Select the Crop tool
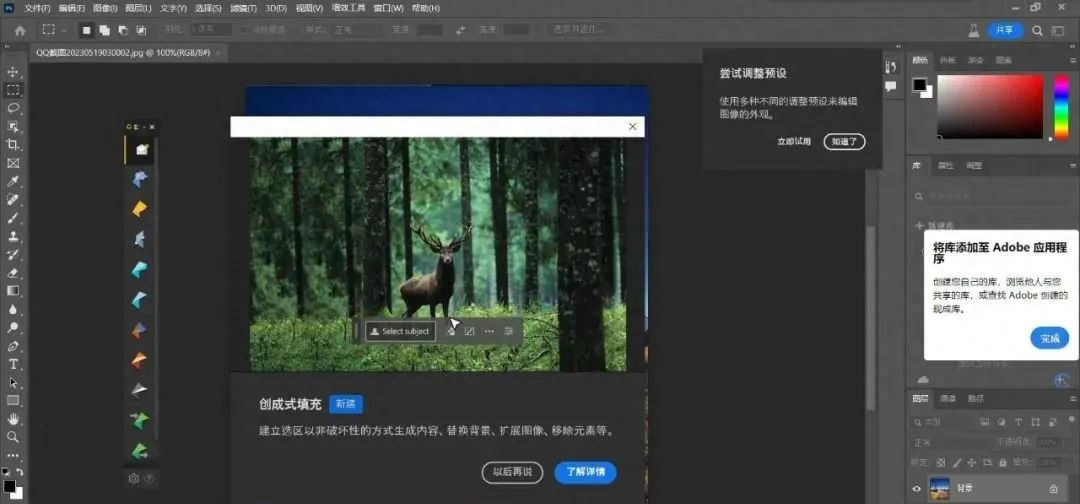The width and height of the screenshot is (1080, 504). point(12,145)
